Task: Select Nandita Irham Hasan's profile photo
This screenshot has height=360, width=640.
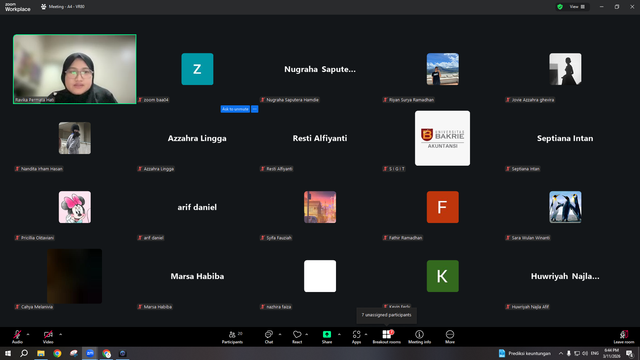Action: [x=75, y=138]
